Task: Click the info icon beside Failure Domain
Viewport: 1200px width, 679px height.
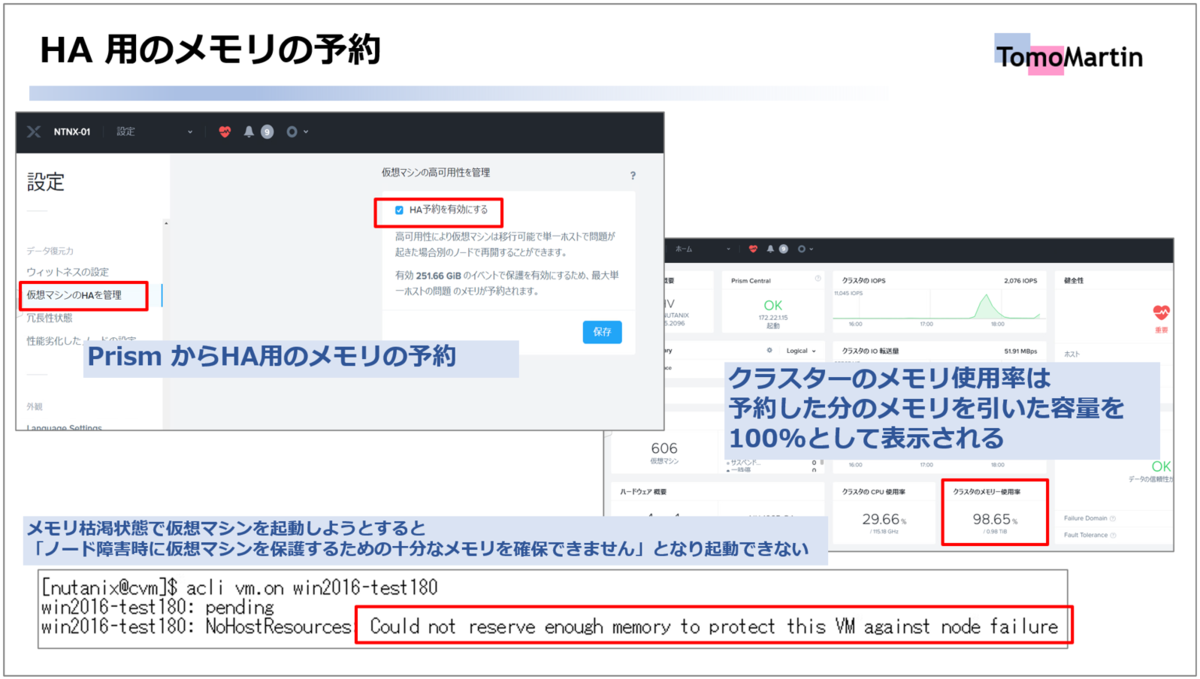Action: pos(1113,518)
